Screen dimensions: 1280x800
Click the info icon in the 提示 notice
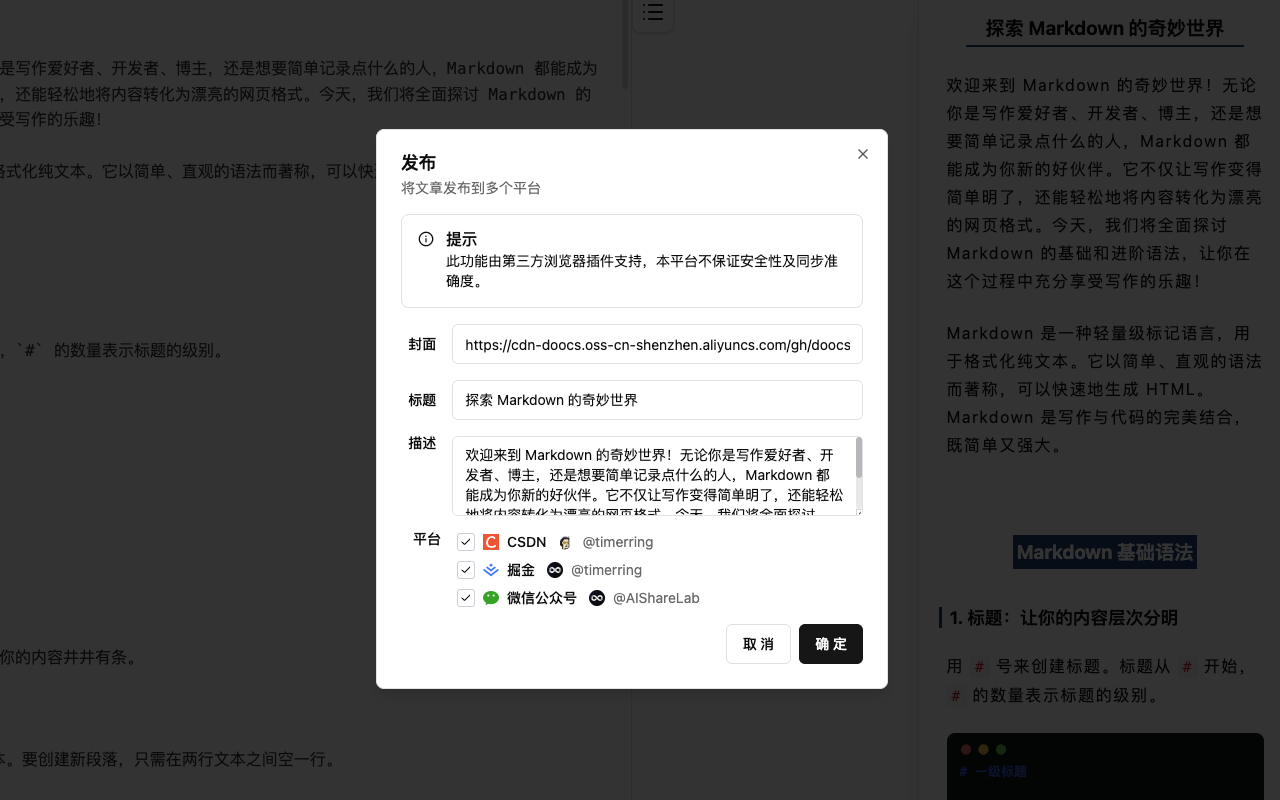(426, 239)
